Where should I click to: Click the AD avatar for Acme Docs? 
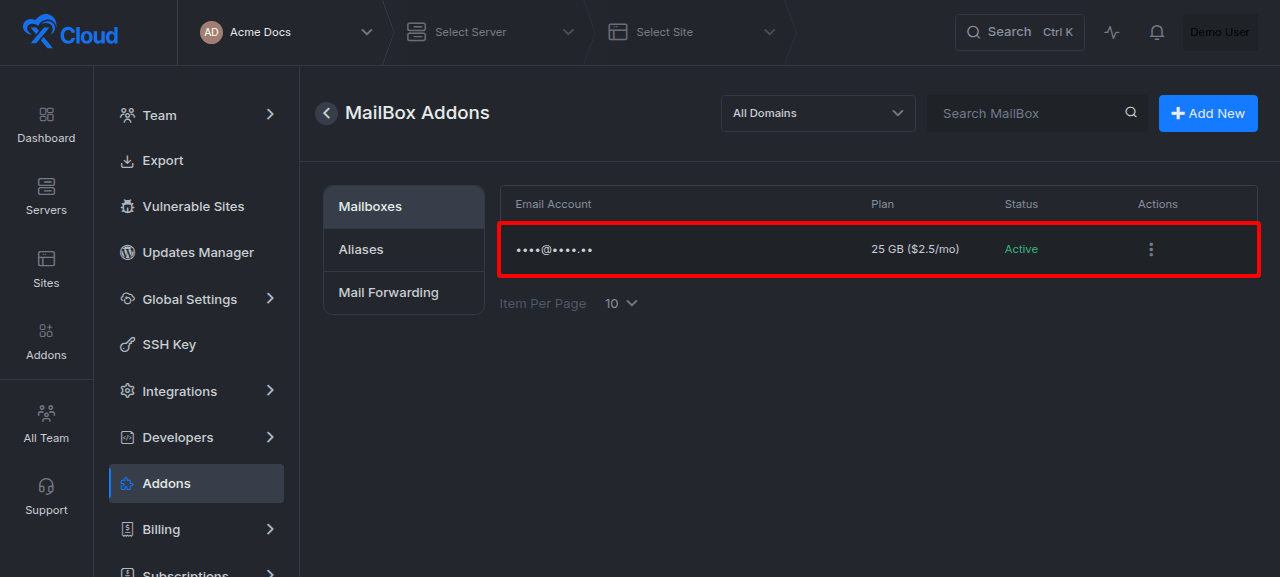click(x=211, y=32)
